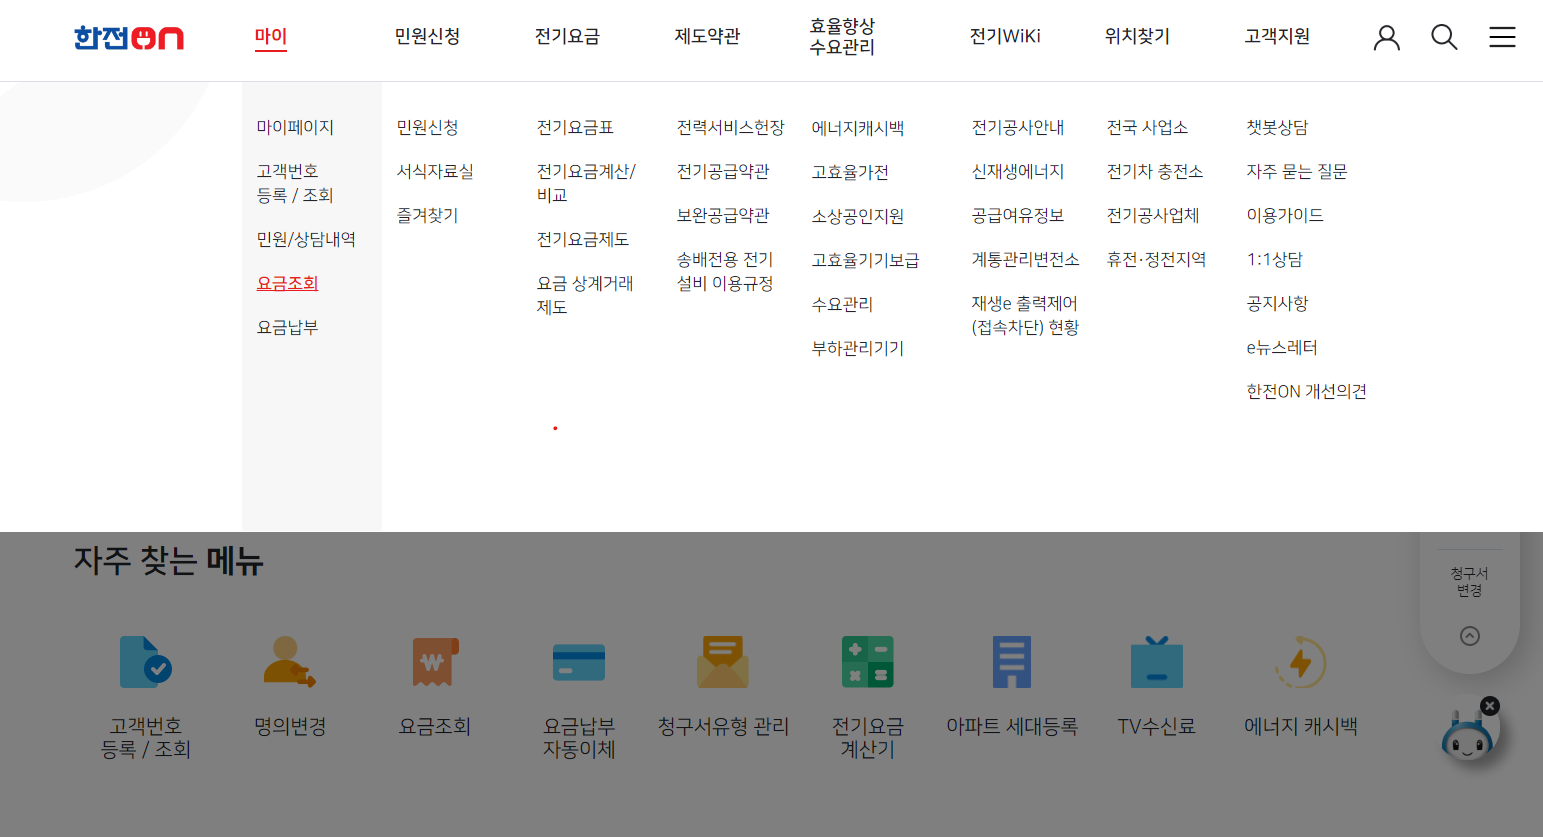The image size is (1543, 837).
Task: Click the 에너지 캐시백 lightning icon
Action: pyautogui.click(x=1301, y=662)
